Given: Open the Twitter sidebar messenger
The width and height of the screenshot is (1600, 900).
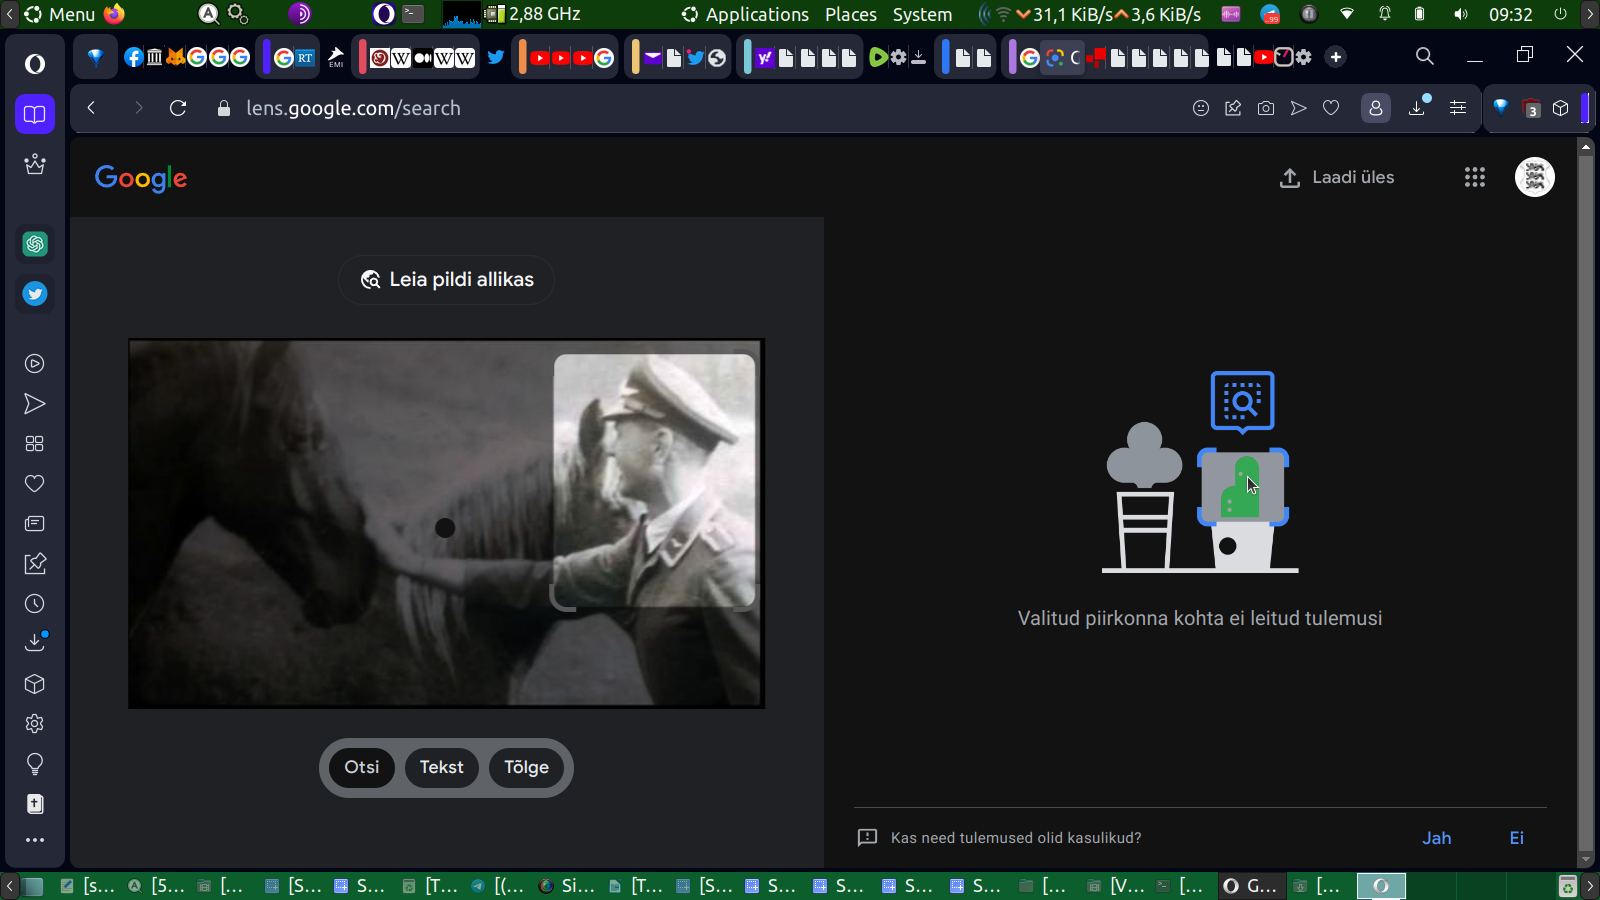Looking at the screenshot, I should (x=35, y=294).
